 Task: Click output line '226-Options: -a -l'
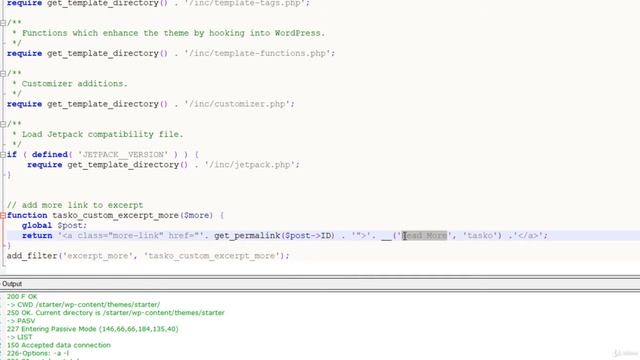point(38,353)
